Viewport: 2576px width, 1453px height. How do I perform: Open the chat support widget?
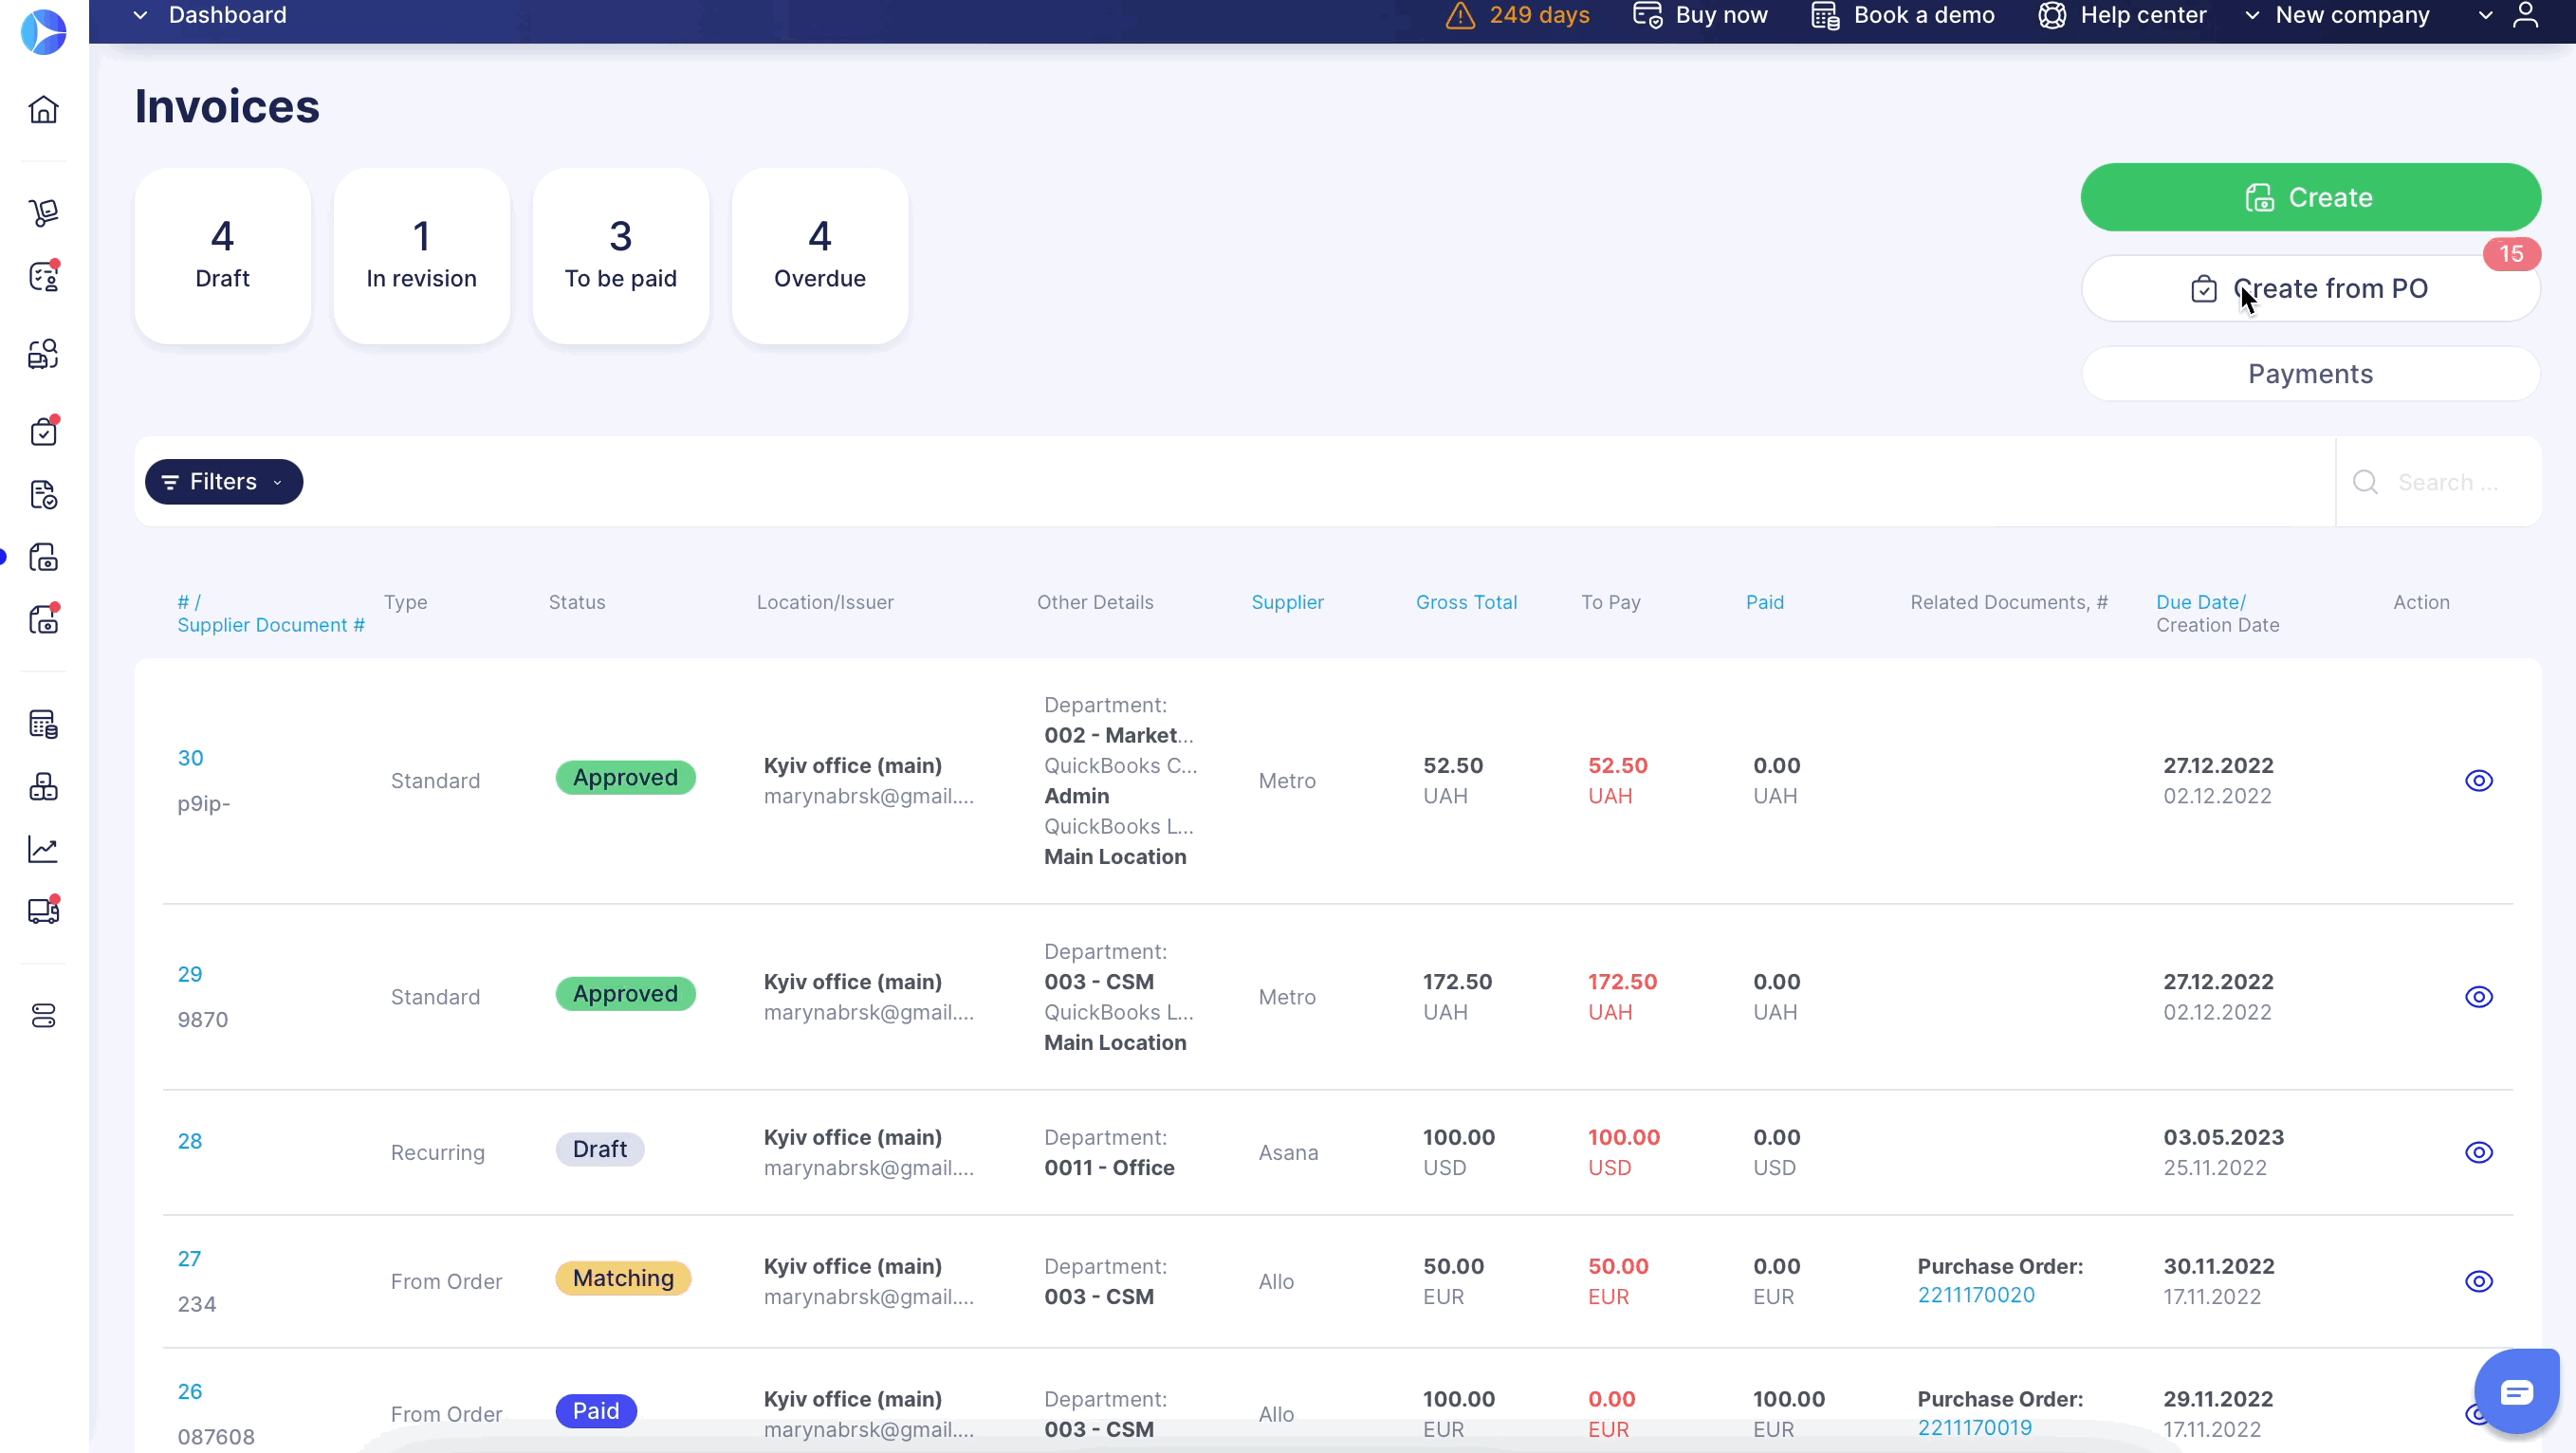tap(2516, 1392)
